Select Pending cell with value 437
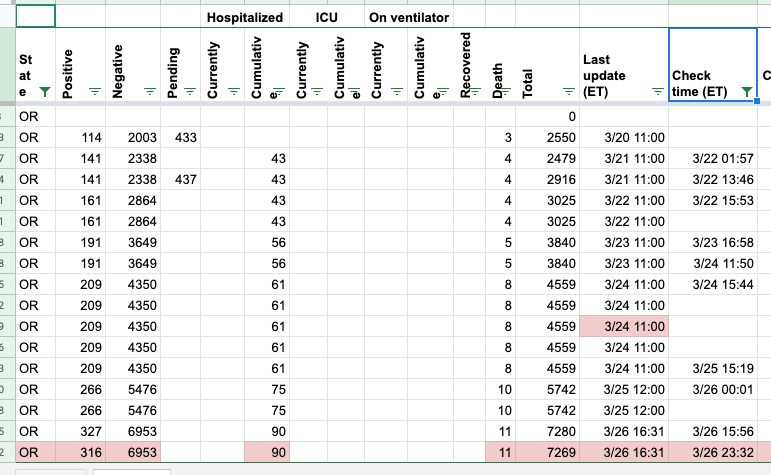The height and width of the screenshot is (475, 771). 180,179
